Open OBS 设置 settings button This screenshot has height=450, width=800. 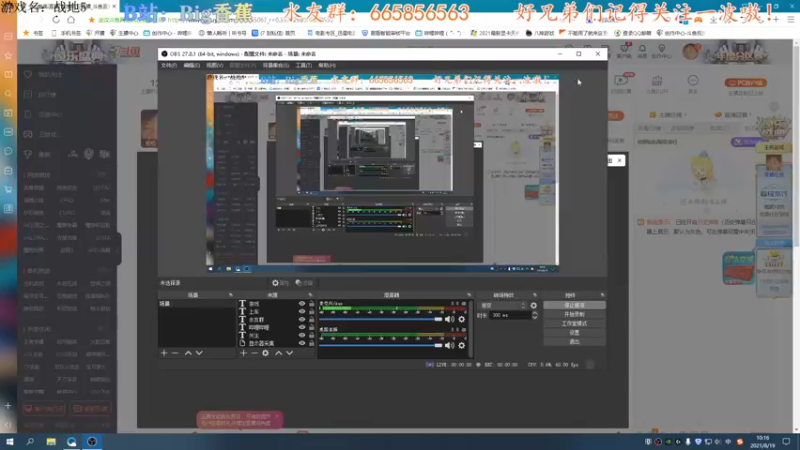[574, 333]
